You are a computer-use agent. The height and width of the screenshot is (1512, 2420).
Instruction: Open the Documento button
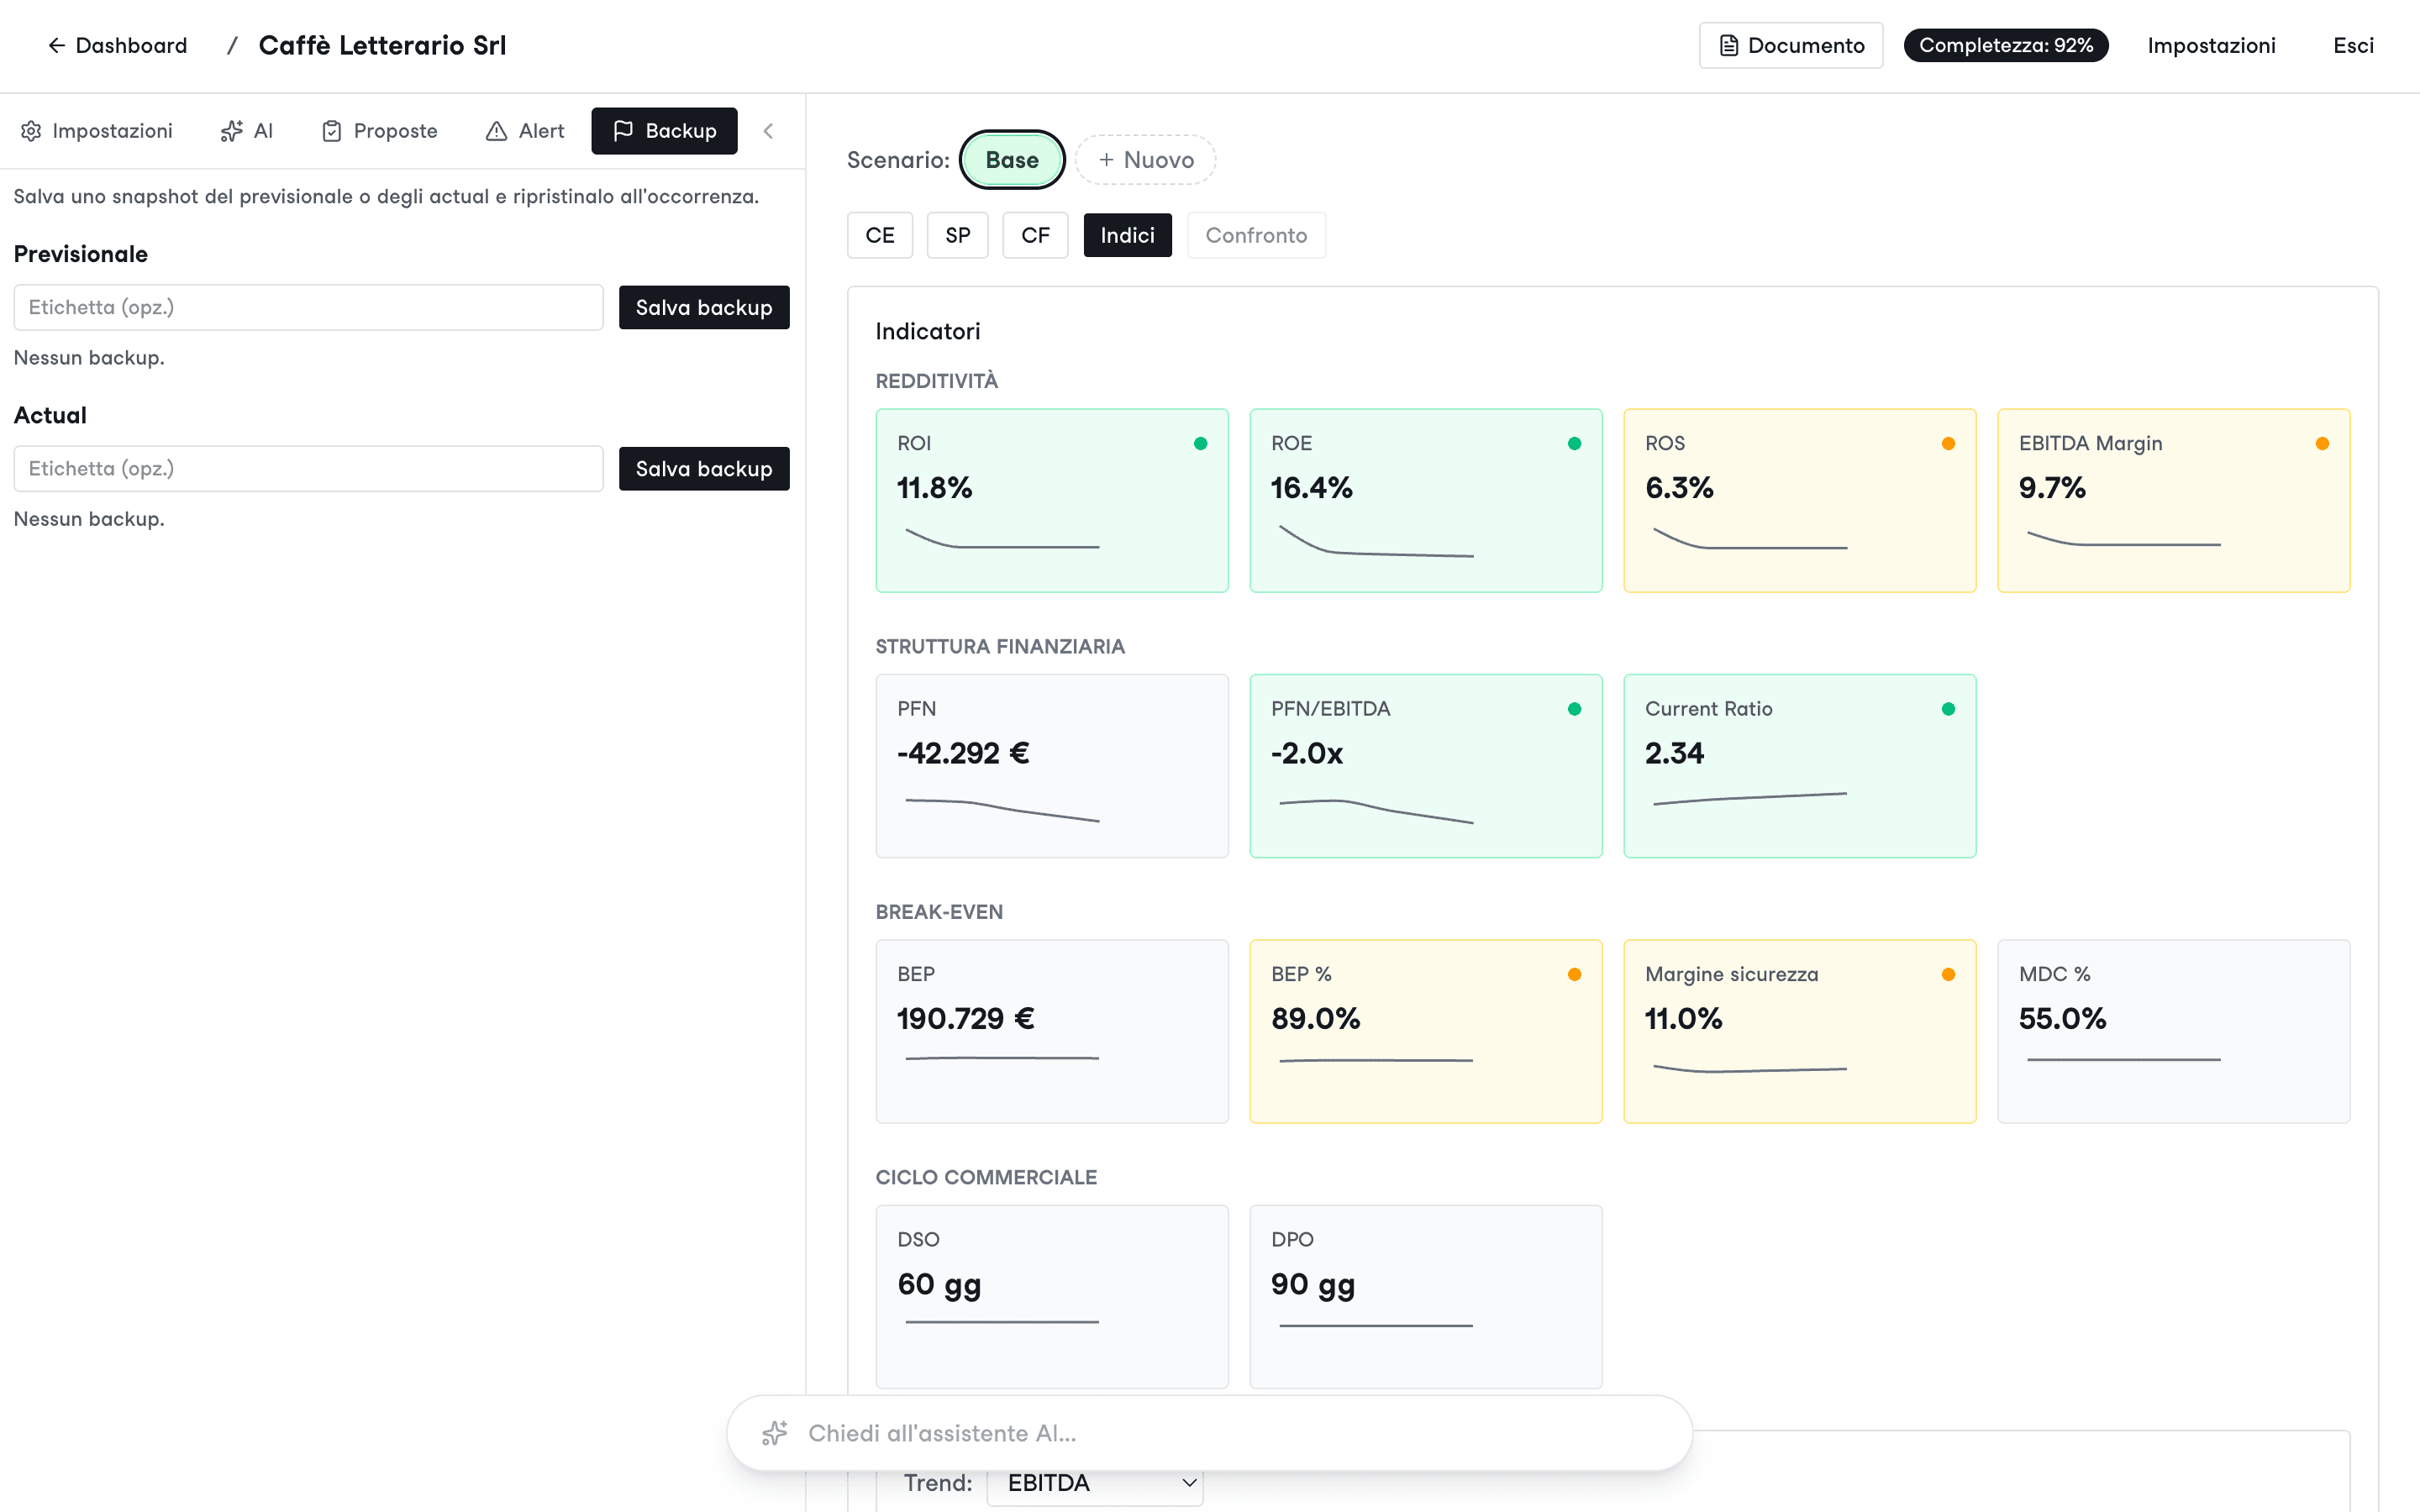pos(1790,45)
